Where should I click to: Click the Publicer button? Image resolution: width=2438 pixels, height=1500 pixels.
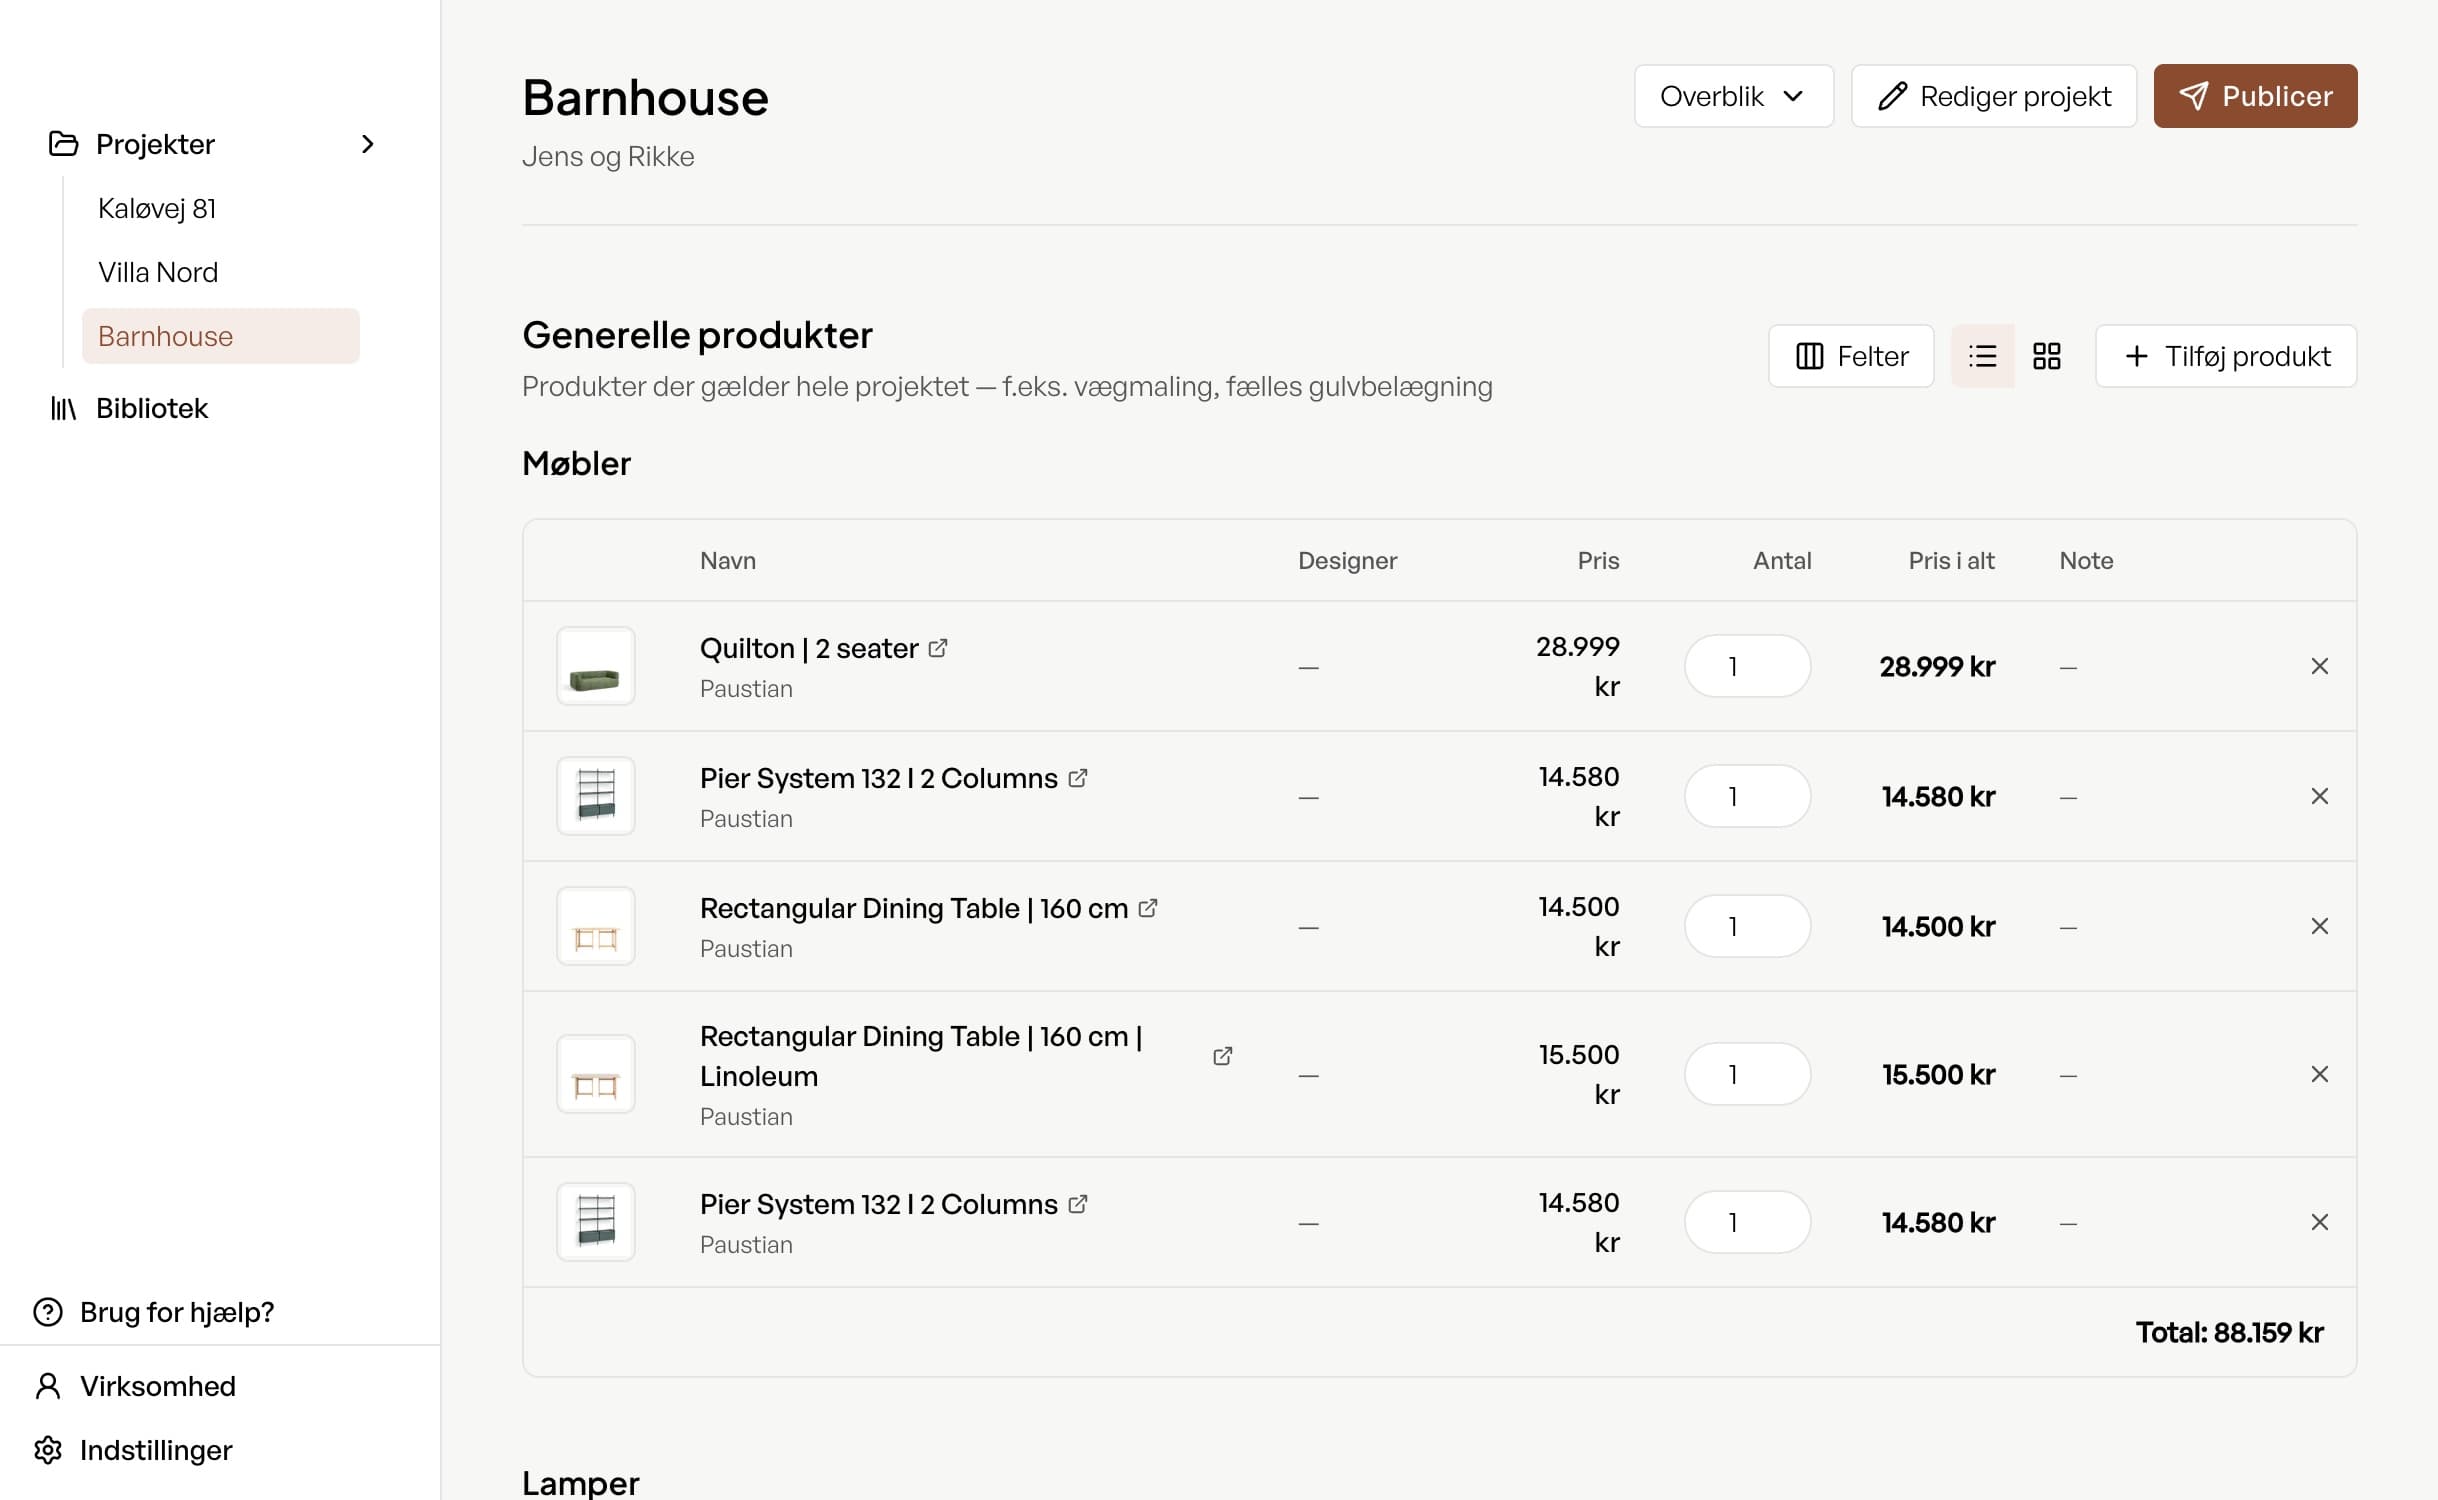tap(2254, 96)
